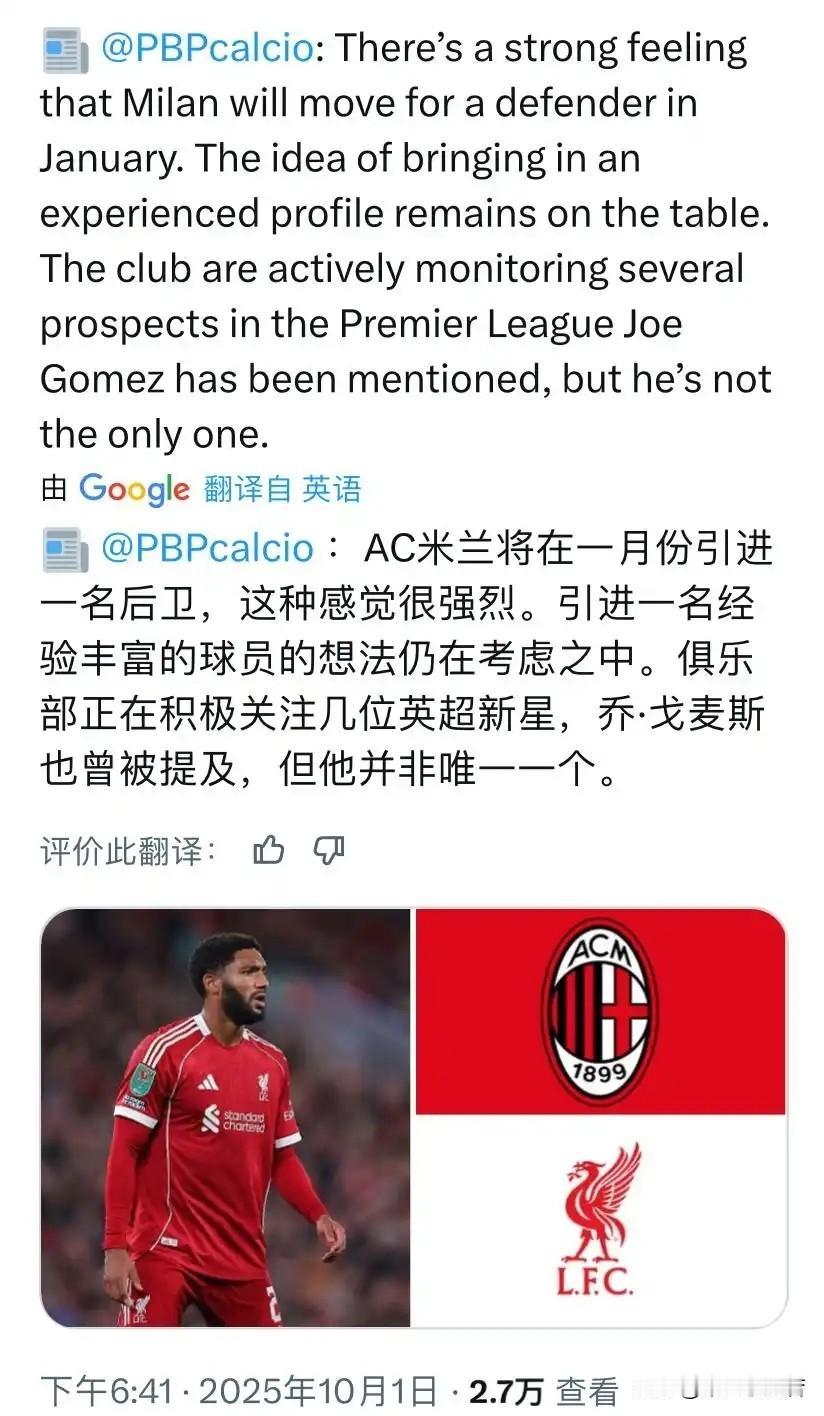Click the Adidas logo on the red jersey

[x=208, y=1082]
